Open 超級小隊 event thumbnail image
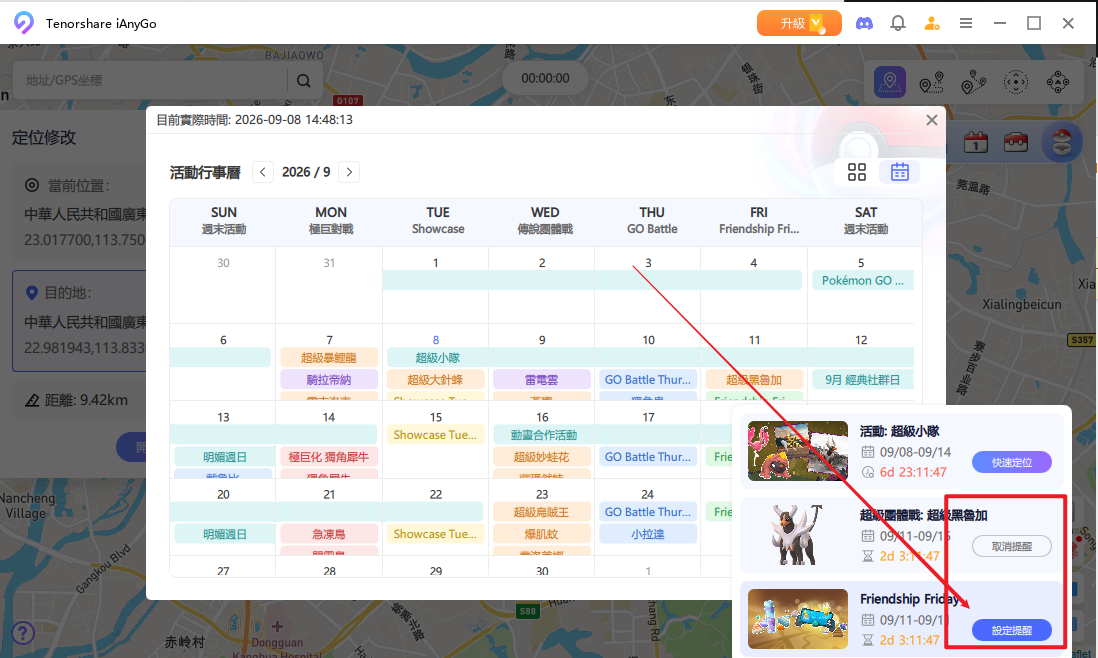This screenshot has width=1098, height=658. tap(798, 451)
